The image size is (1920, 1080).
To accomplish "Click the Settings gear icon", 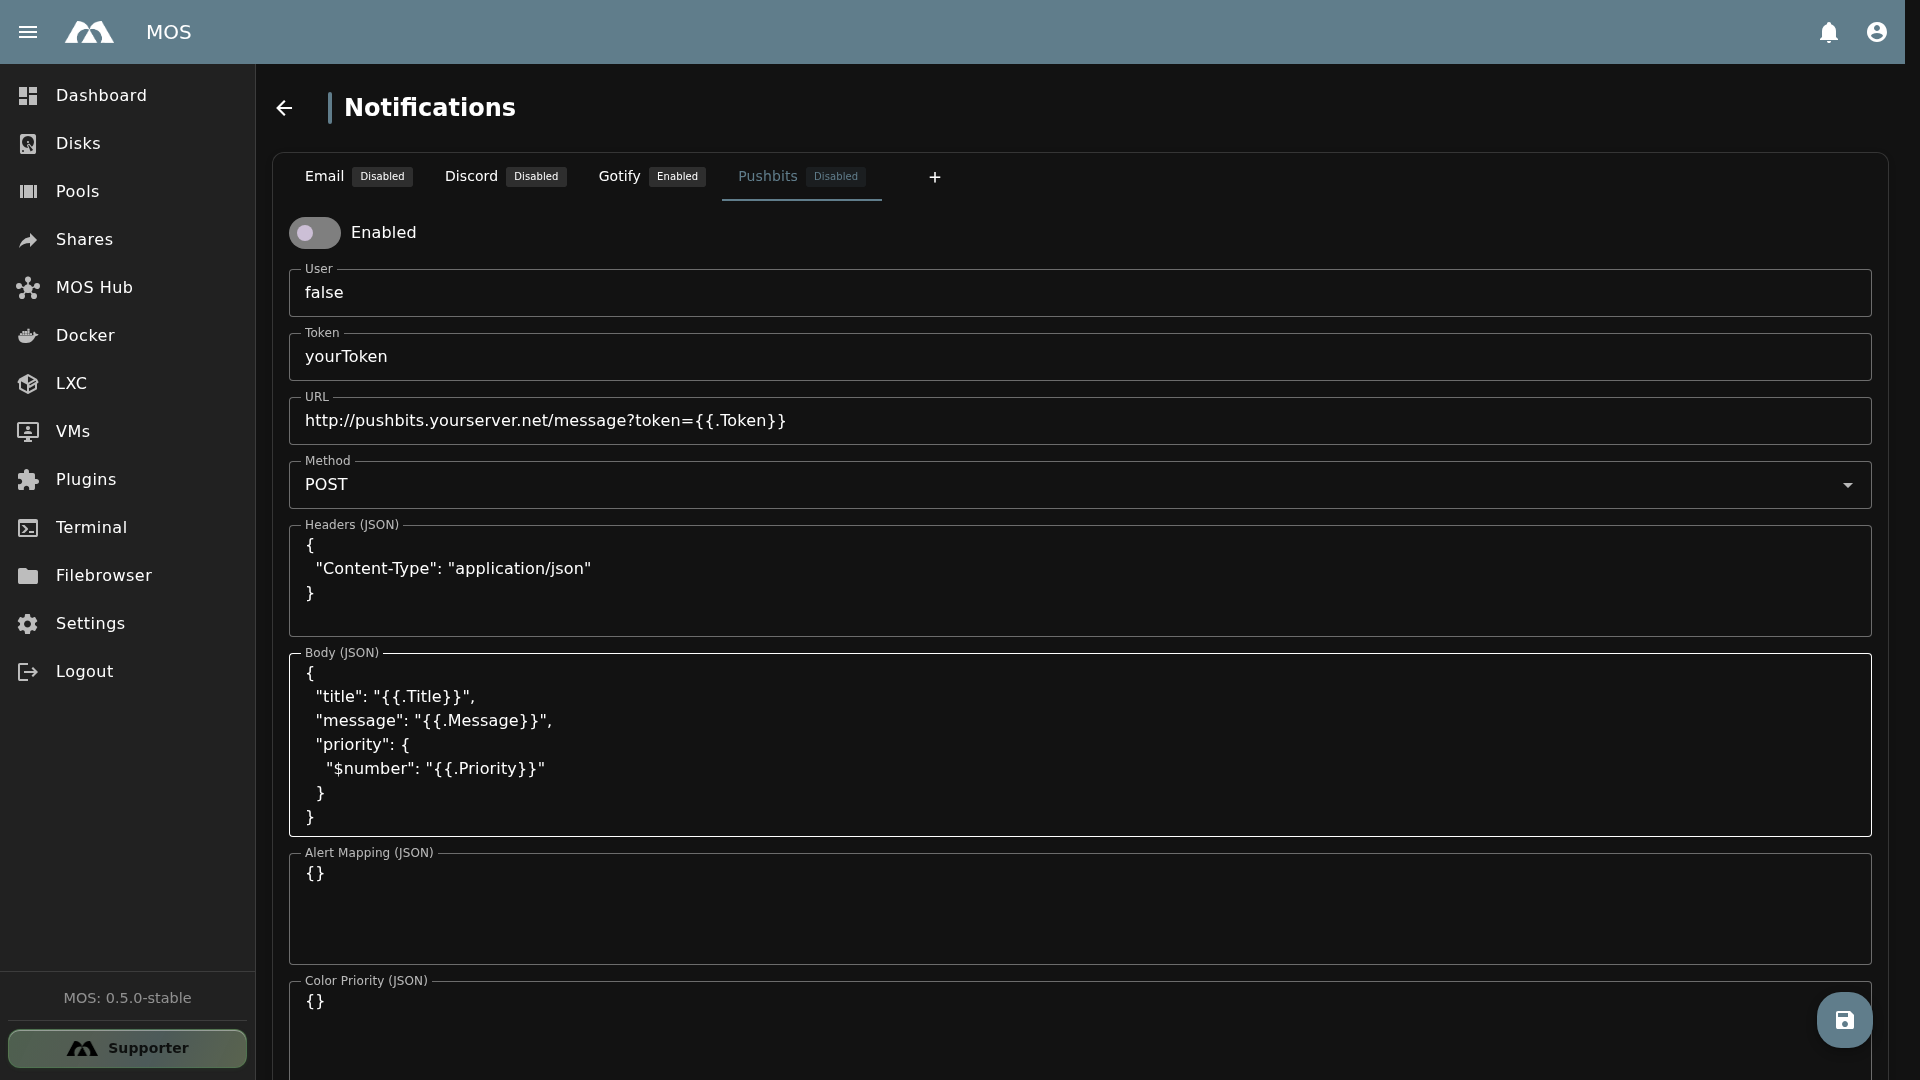I will point(28,624).
